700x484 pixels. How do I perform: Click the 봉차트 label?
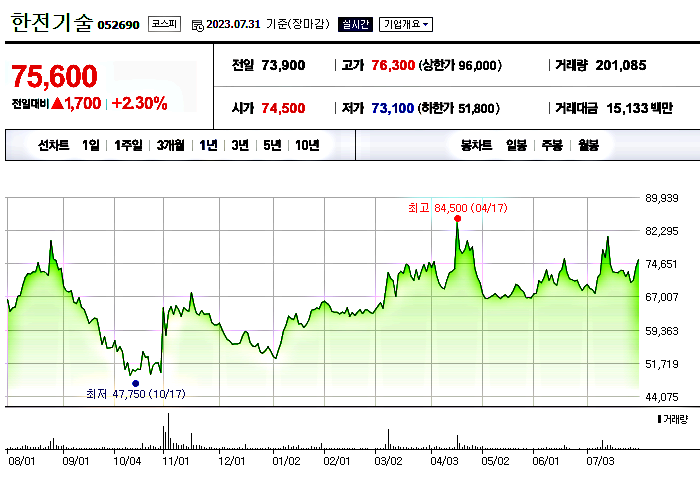coord(476,145)
